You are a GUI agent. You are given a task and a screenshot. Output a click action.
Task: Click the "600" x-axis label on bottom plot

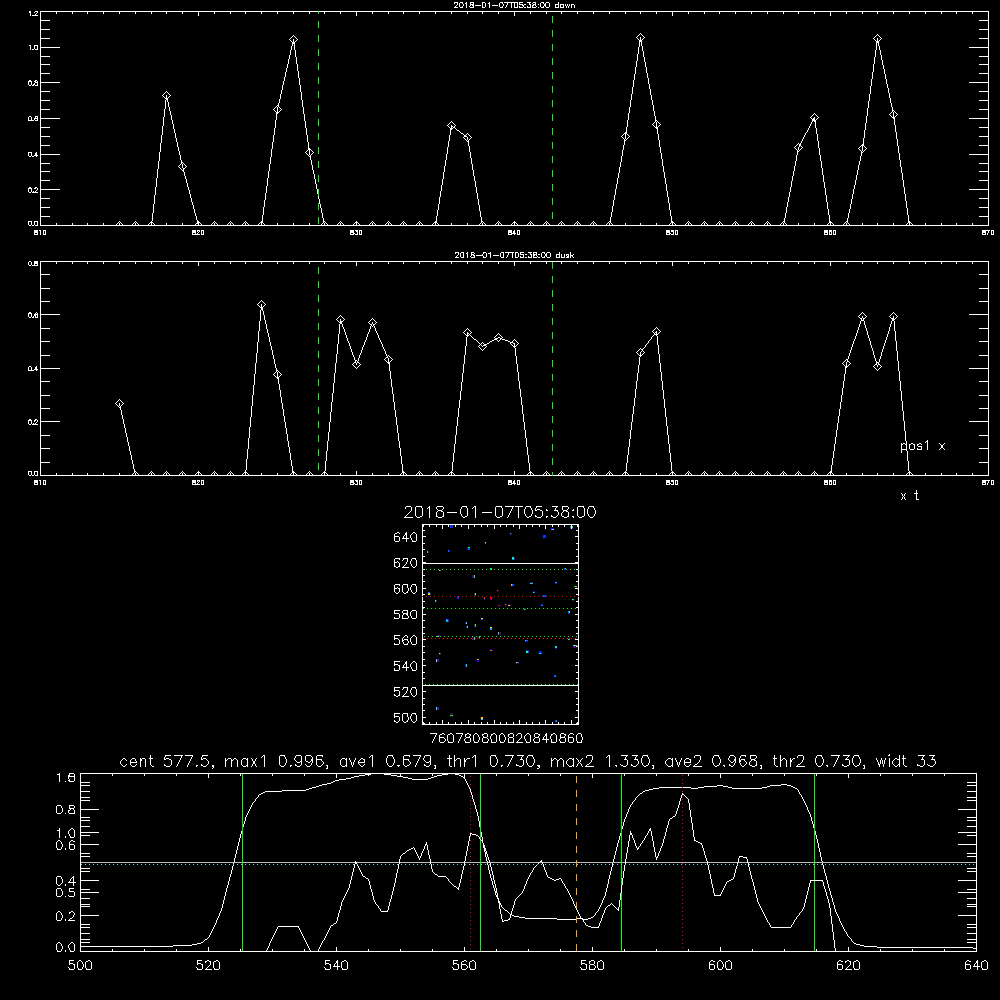[720, 966]
